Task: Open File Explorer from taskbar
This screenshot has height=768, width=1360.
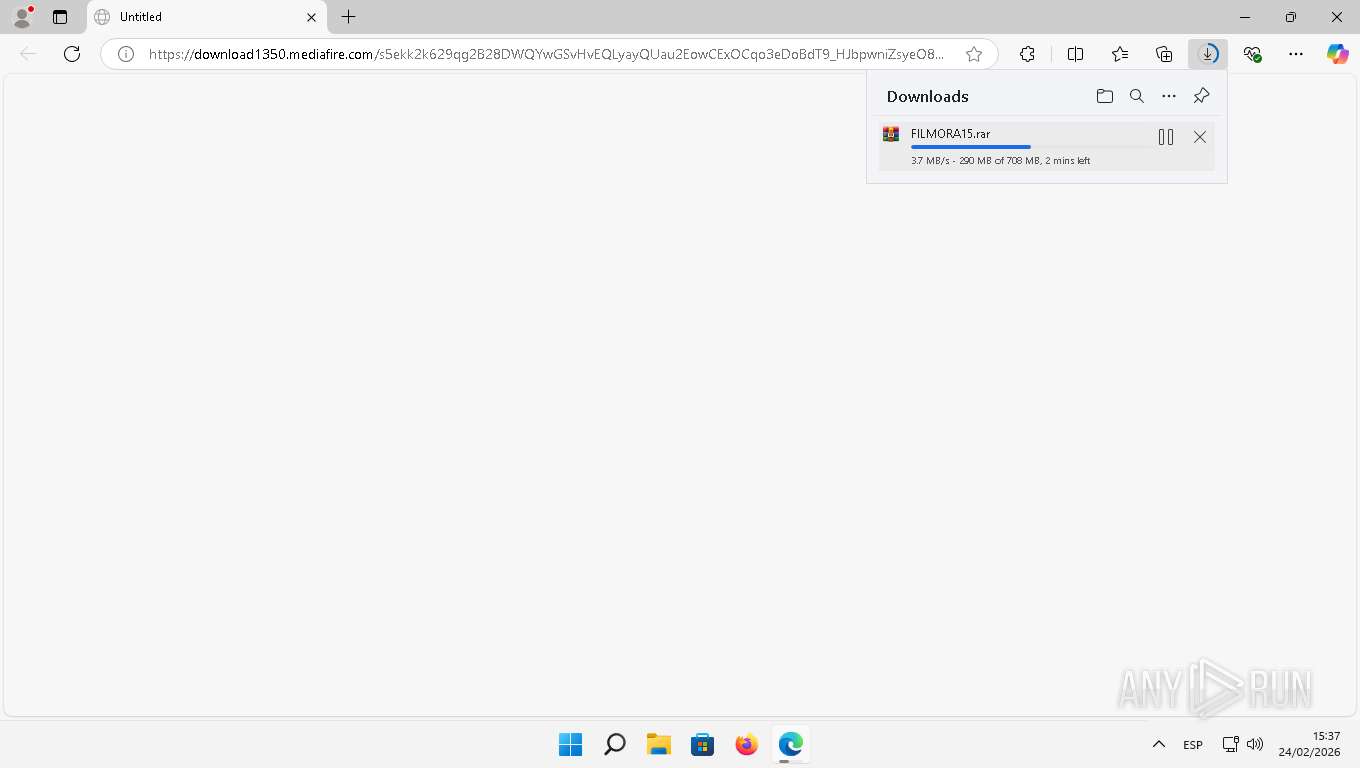Action: point(658,744)
